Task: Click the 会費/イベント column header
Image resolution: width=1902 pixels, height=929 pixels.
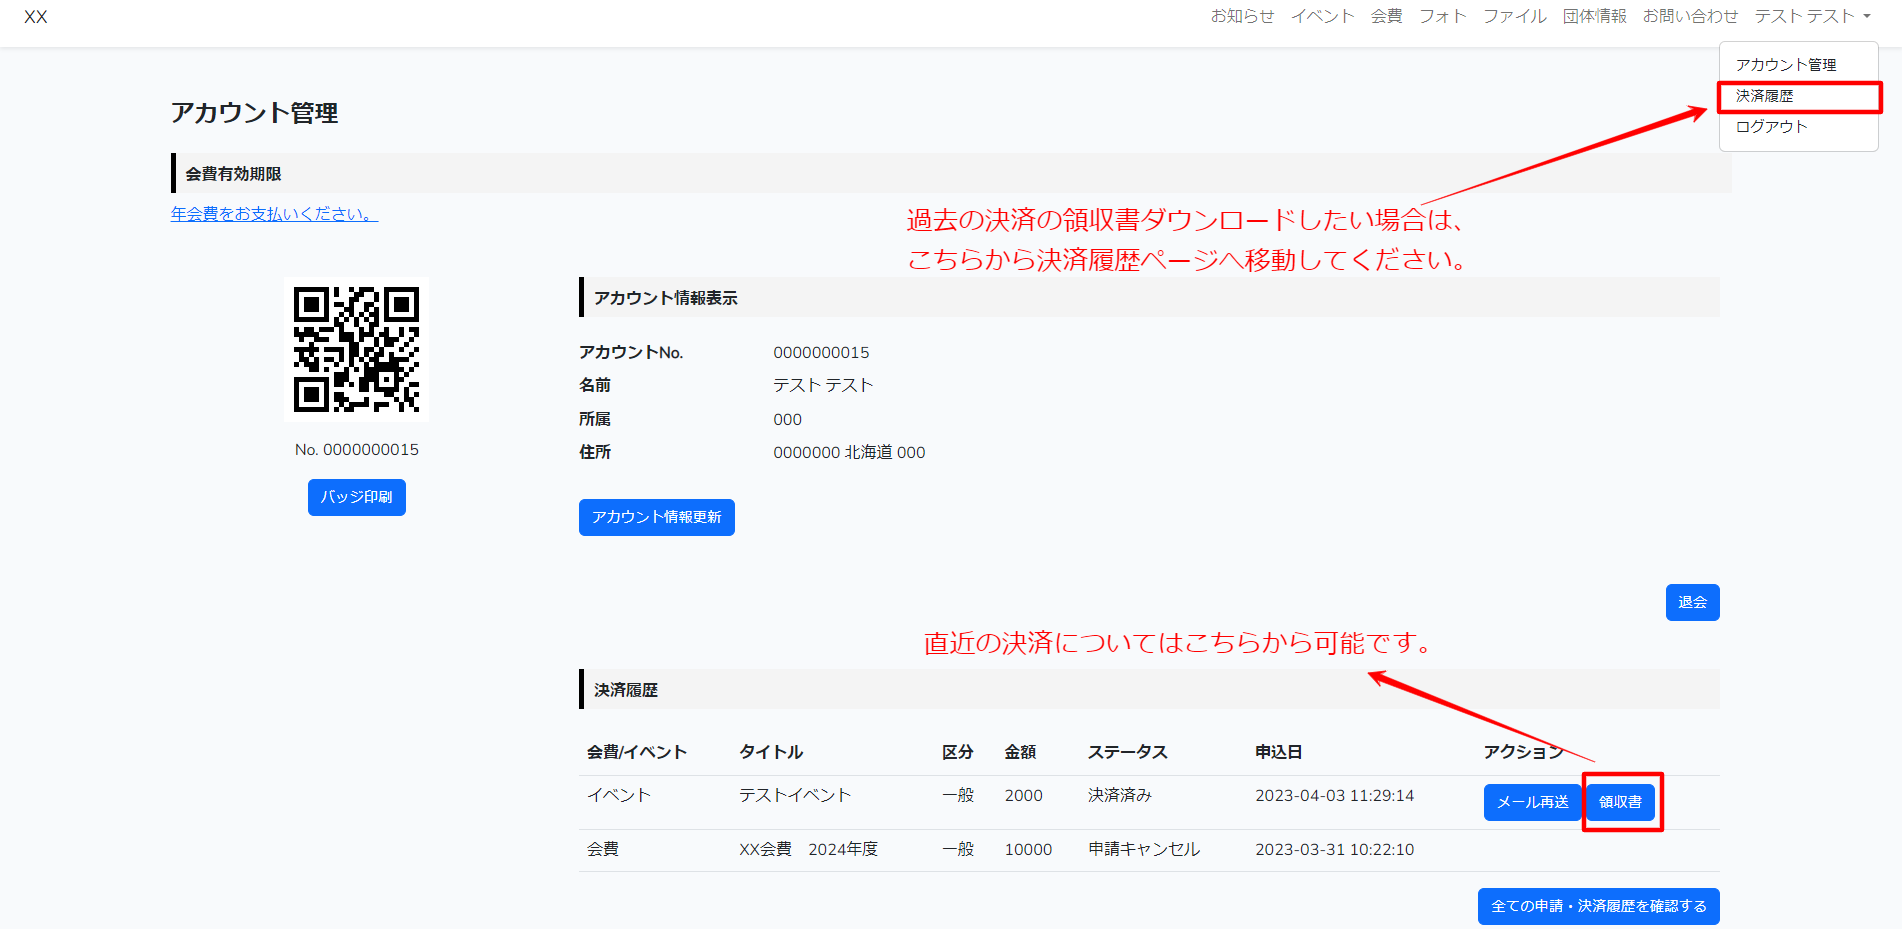Action: pyautogui.click(x=636, y=752)
